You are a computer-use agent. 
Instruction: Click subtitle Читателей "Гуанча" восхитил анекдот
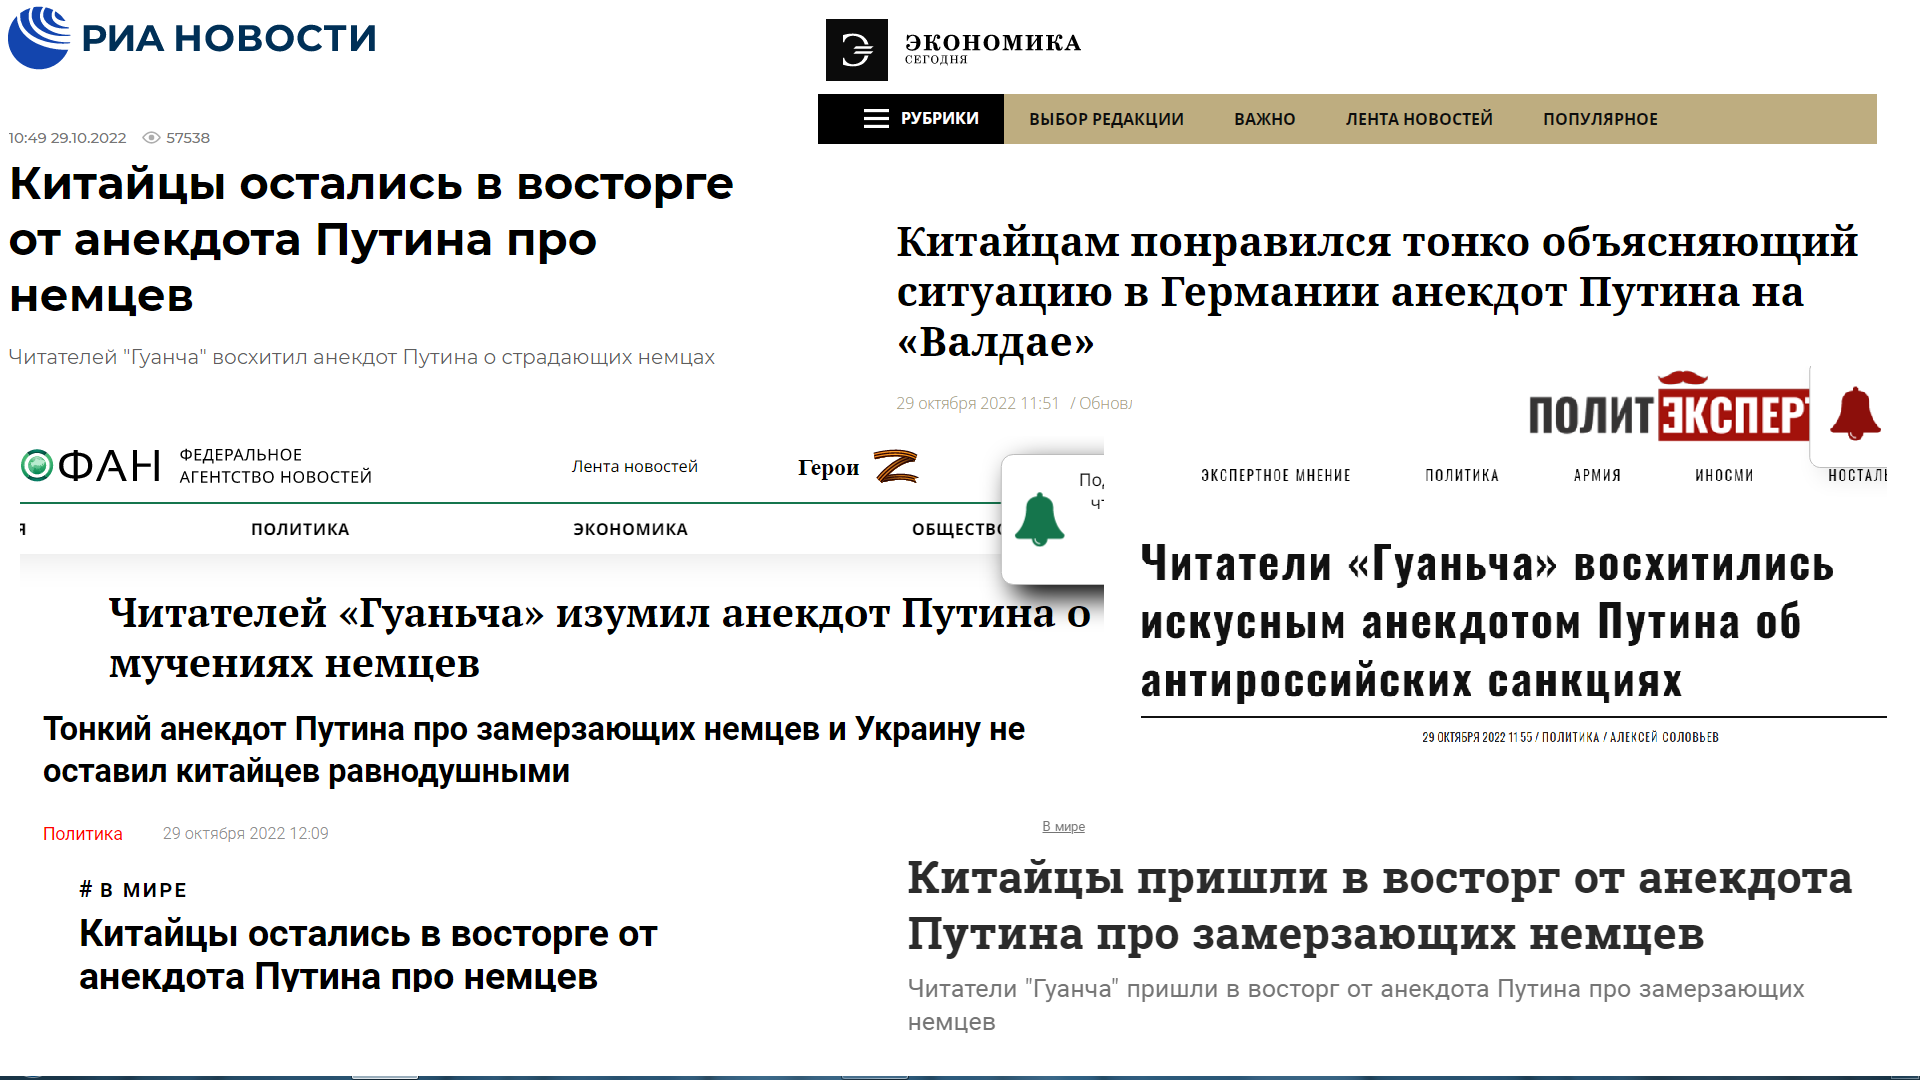click(x=361, y=357)
